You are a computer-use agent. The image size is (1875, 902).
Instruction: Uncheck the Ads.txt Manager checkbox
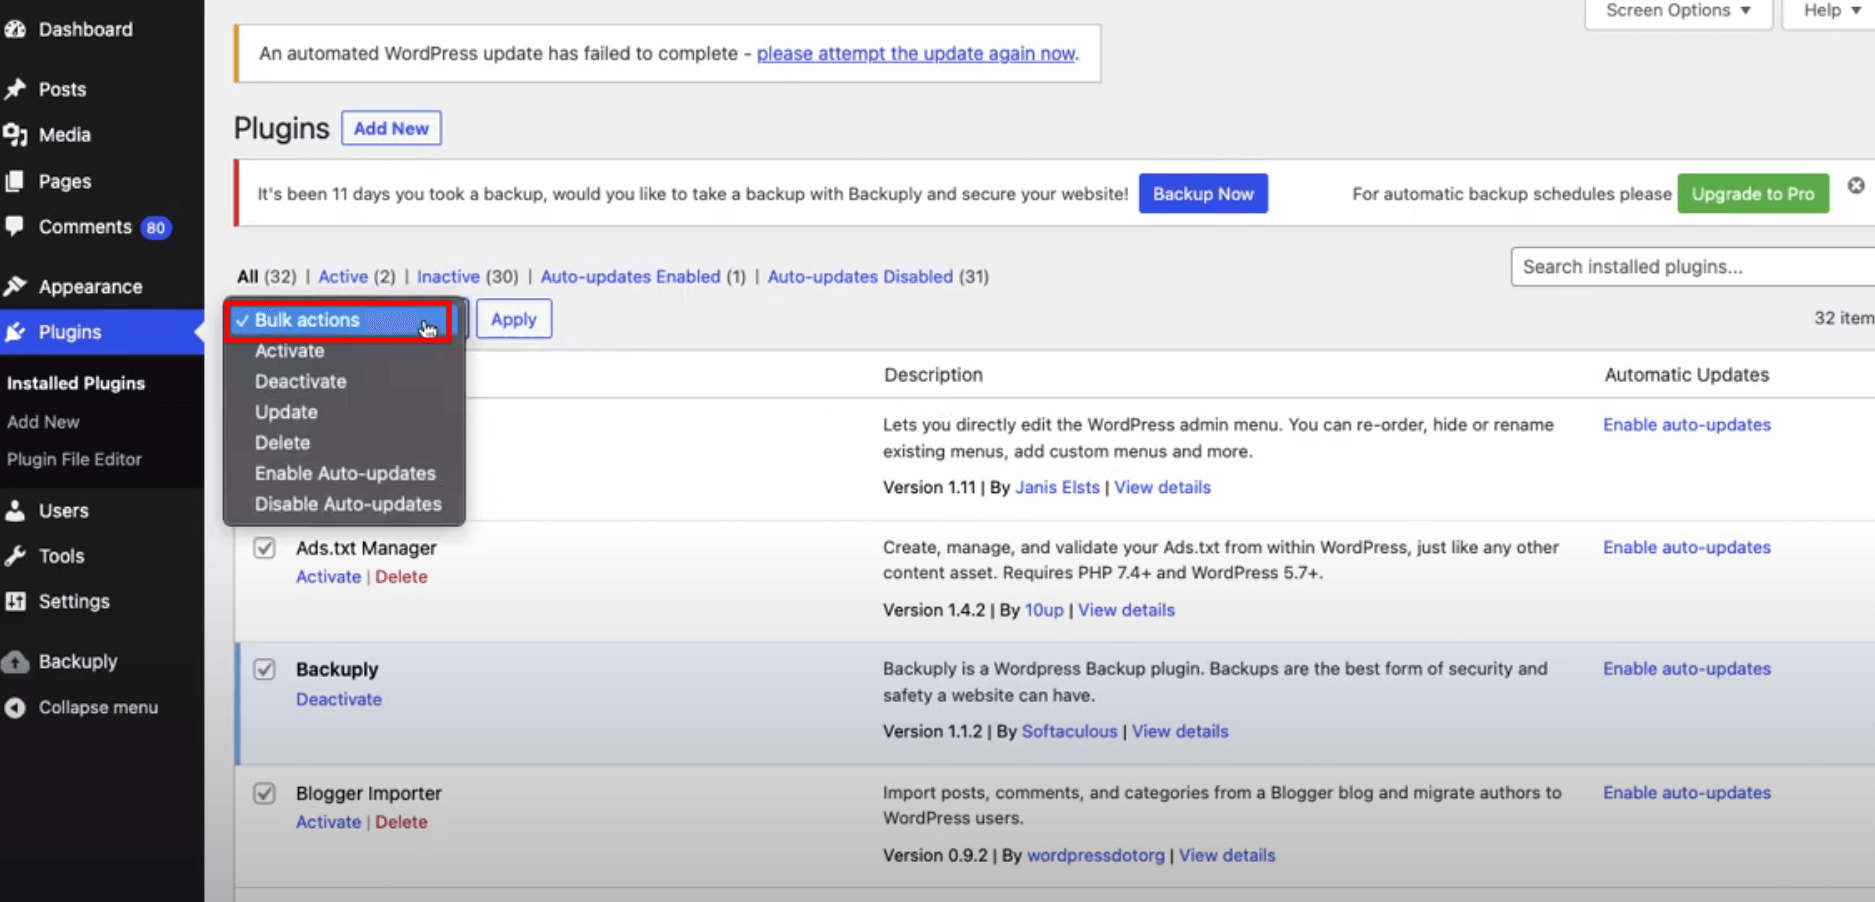click(x=264, y=548)
